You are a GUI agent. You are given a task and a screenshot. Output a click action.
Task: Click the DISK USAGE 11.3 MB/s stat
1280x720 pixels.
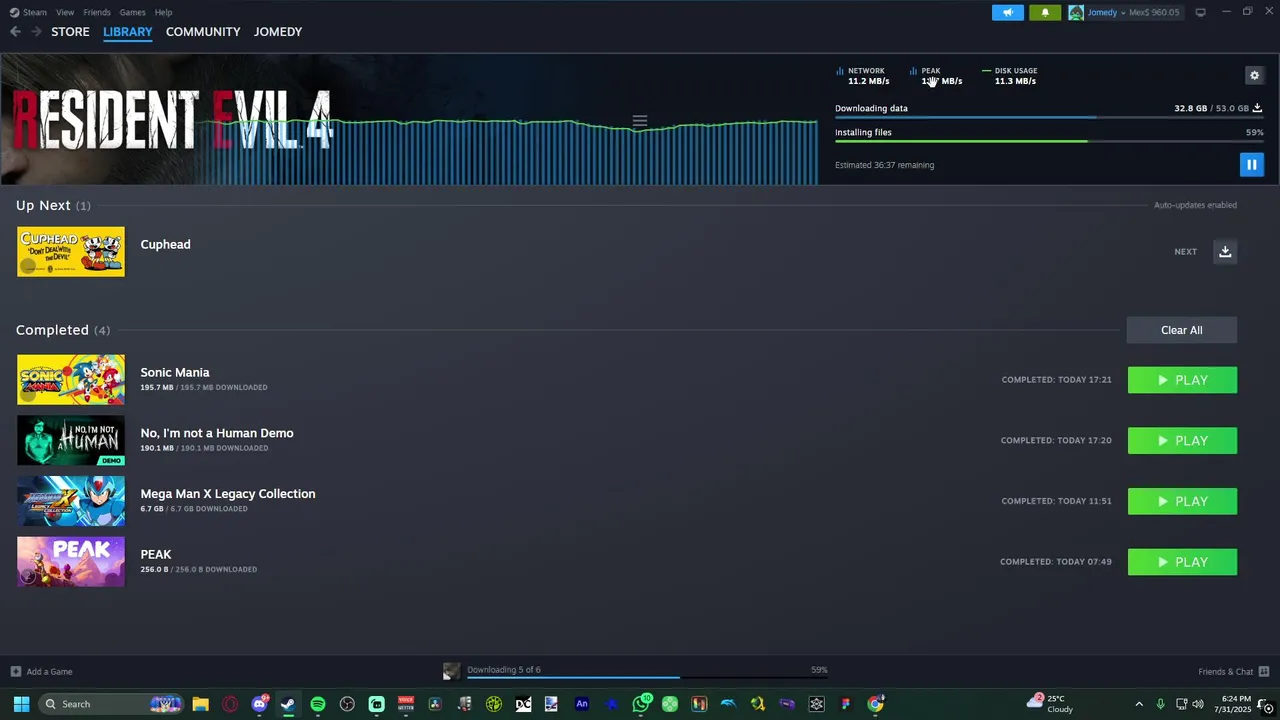(x=1010, y=76)
